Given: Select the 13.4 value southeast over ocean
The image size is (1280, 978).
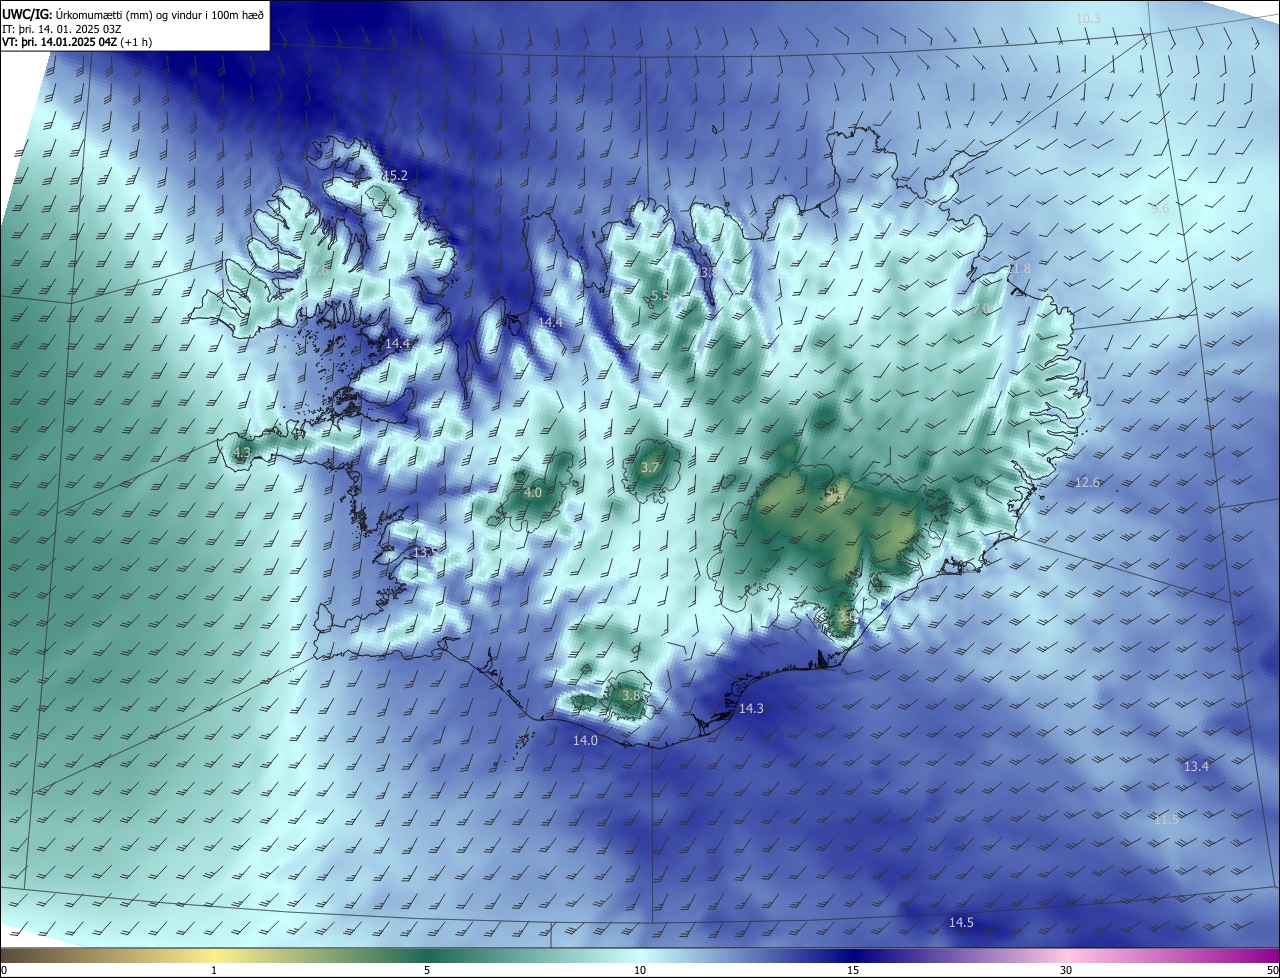Looking at the screenshot, I should pos(1196,766).
